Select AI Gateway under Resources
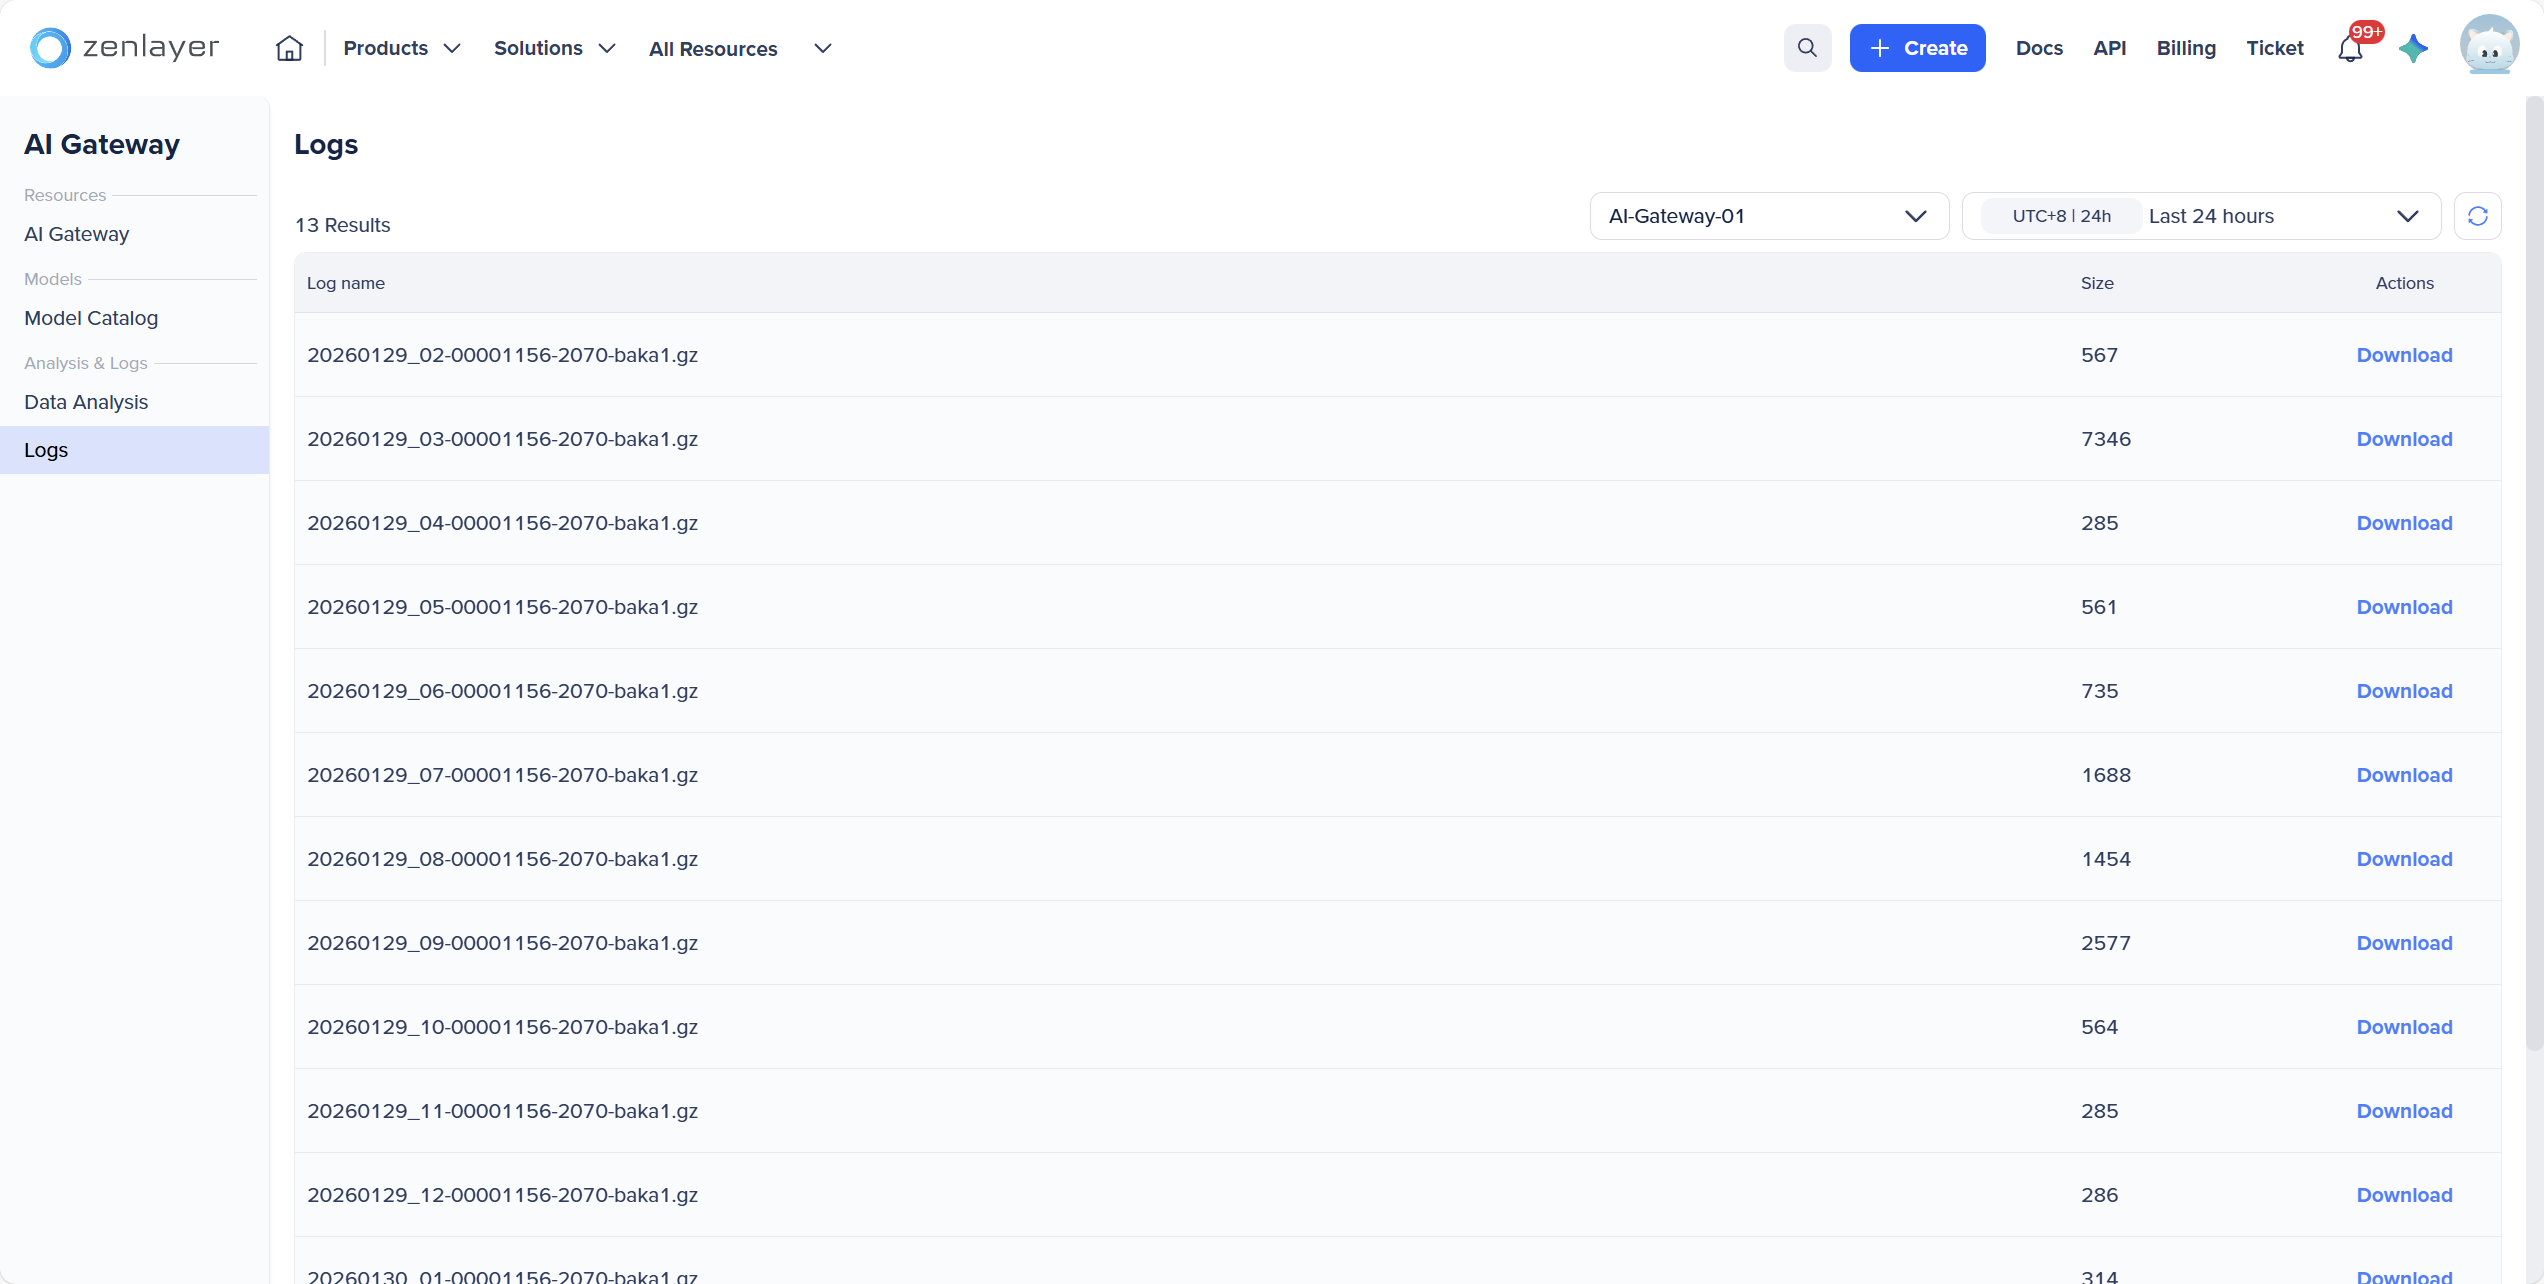 (x=77, y=234)
